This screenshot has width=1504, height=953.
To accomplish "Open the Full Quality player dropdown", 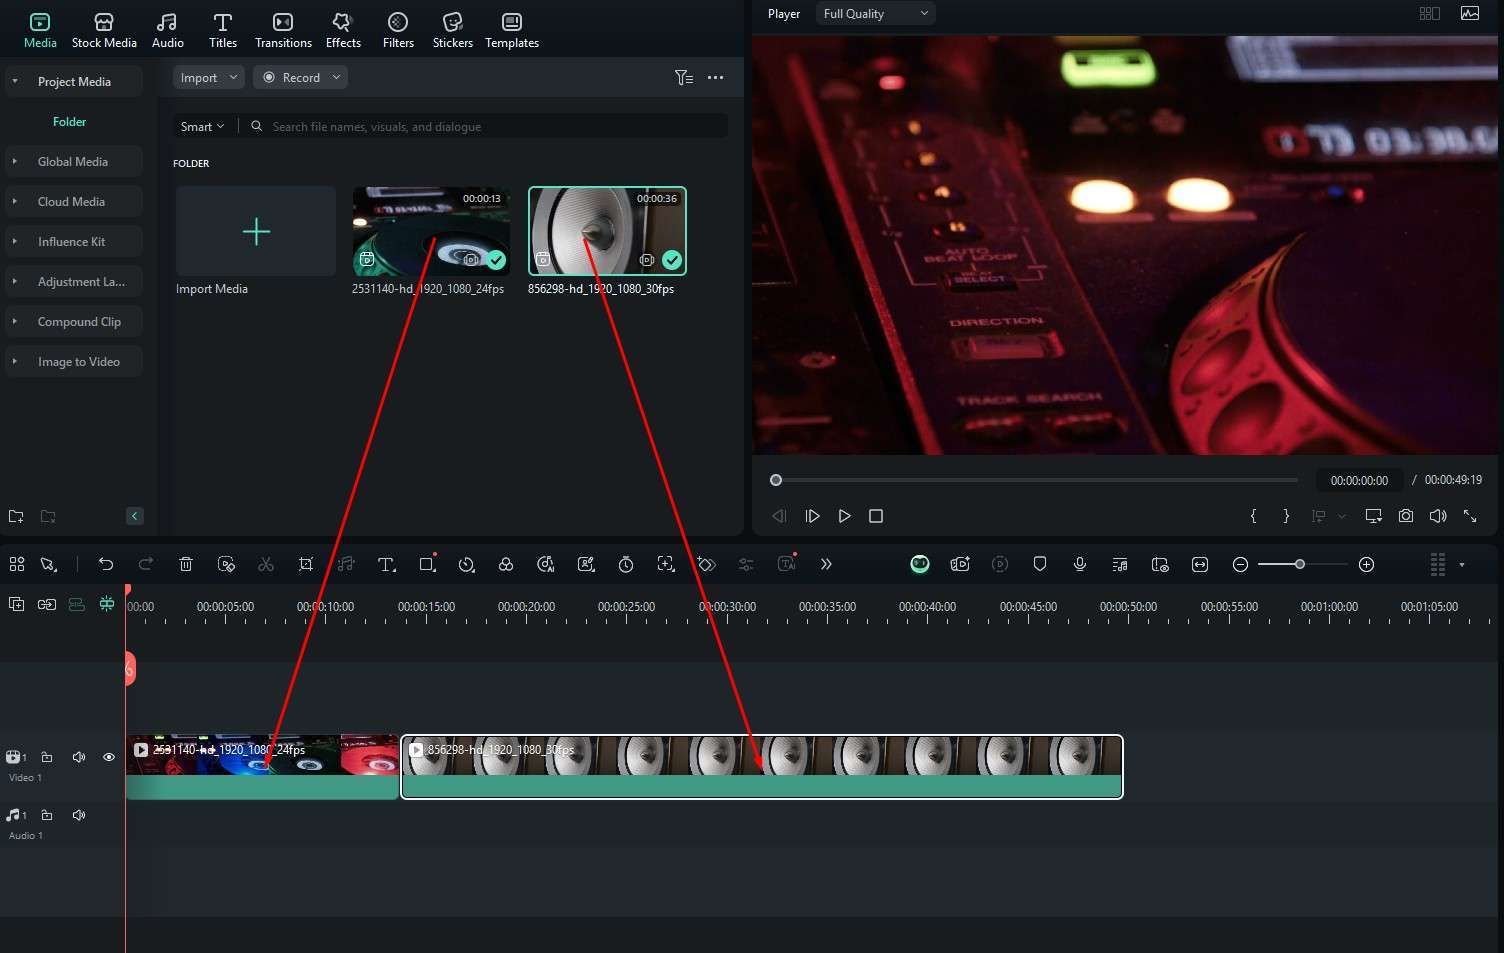I will click(x=875, y=13).
